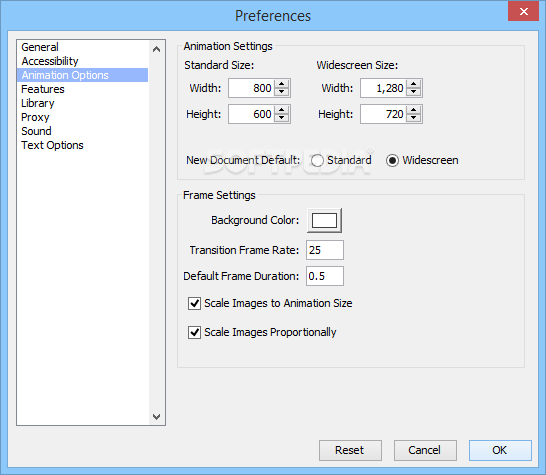Decrease Standard Size height with down arrow
Viewport: 546px width, 475px height.
(281, 118)
